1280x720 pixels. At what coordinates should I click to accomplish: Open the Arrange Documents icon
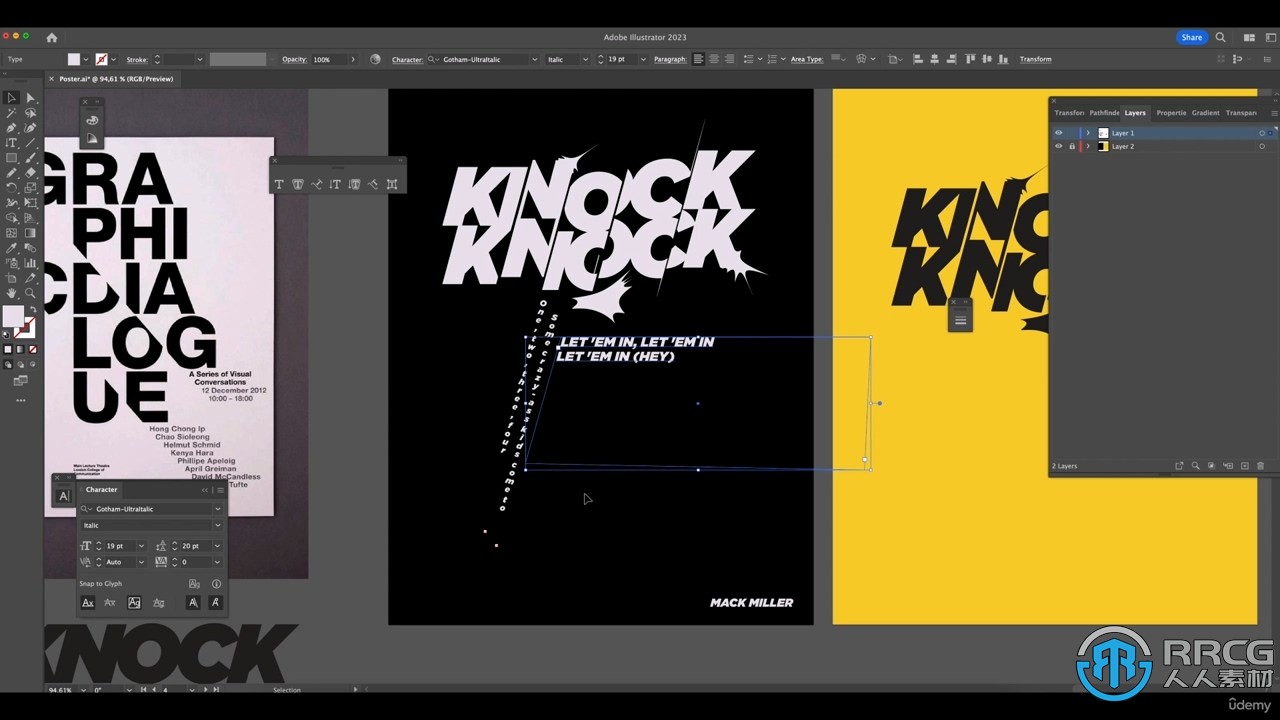pos(1249,37)
